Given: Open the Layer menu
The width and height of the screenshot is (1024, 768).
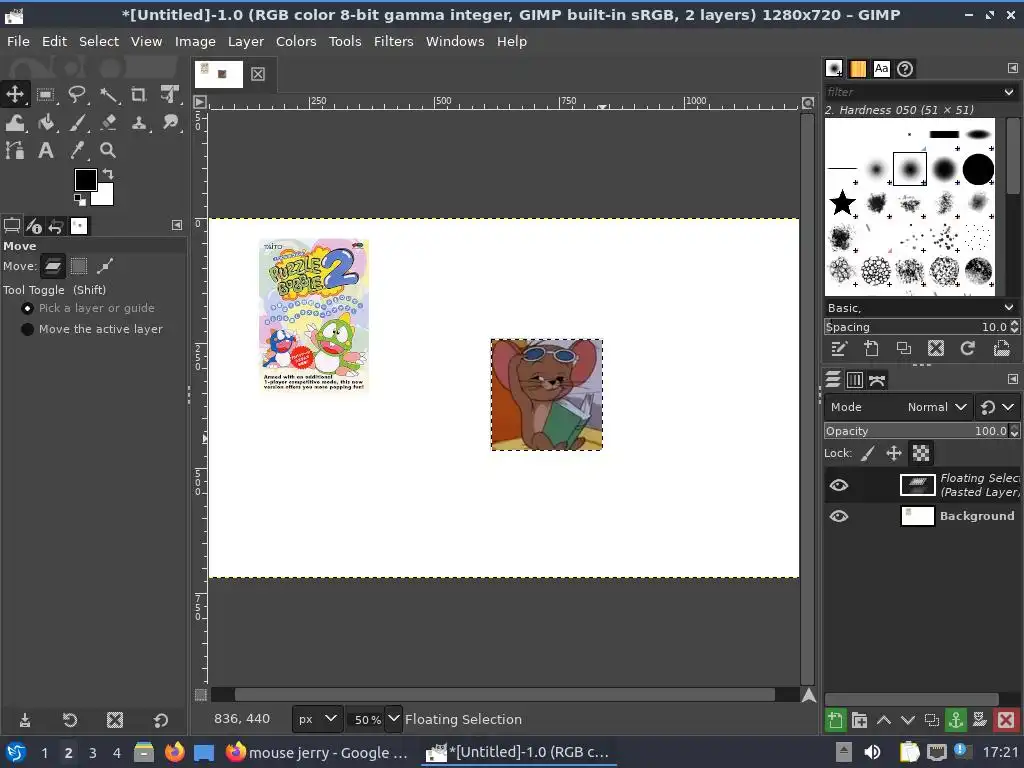Looking at the screenshot, I should pyautogui.click(x=246, y=41).
